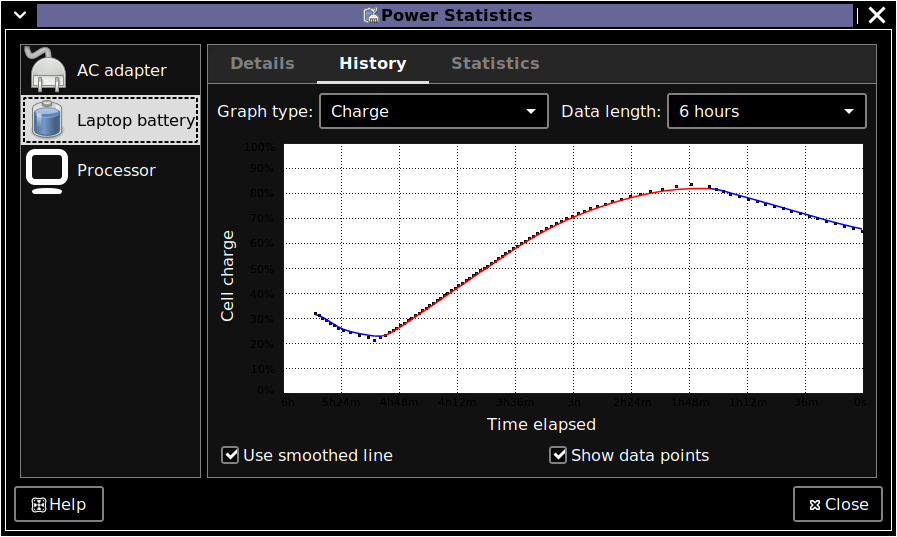Click the lifebuoy icon on Help button
The height and width of the screenshot is (537, 897).
[39, 505]
